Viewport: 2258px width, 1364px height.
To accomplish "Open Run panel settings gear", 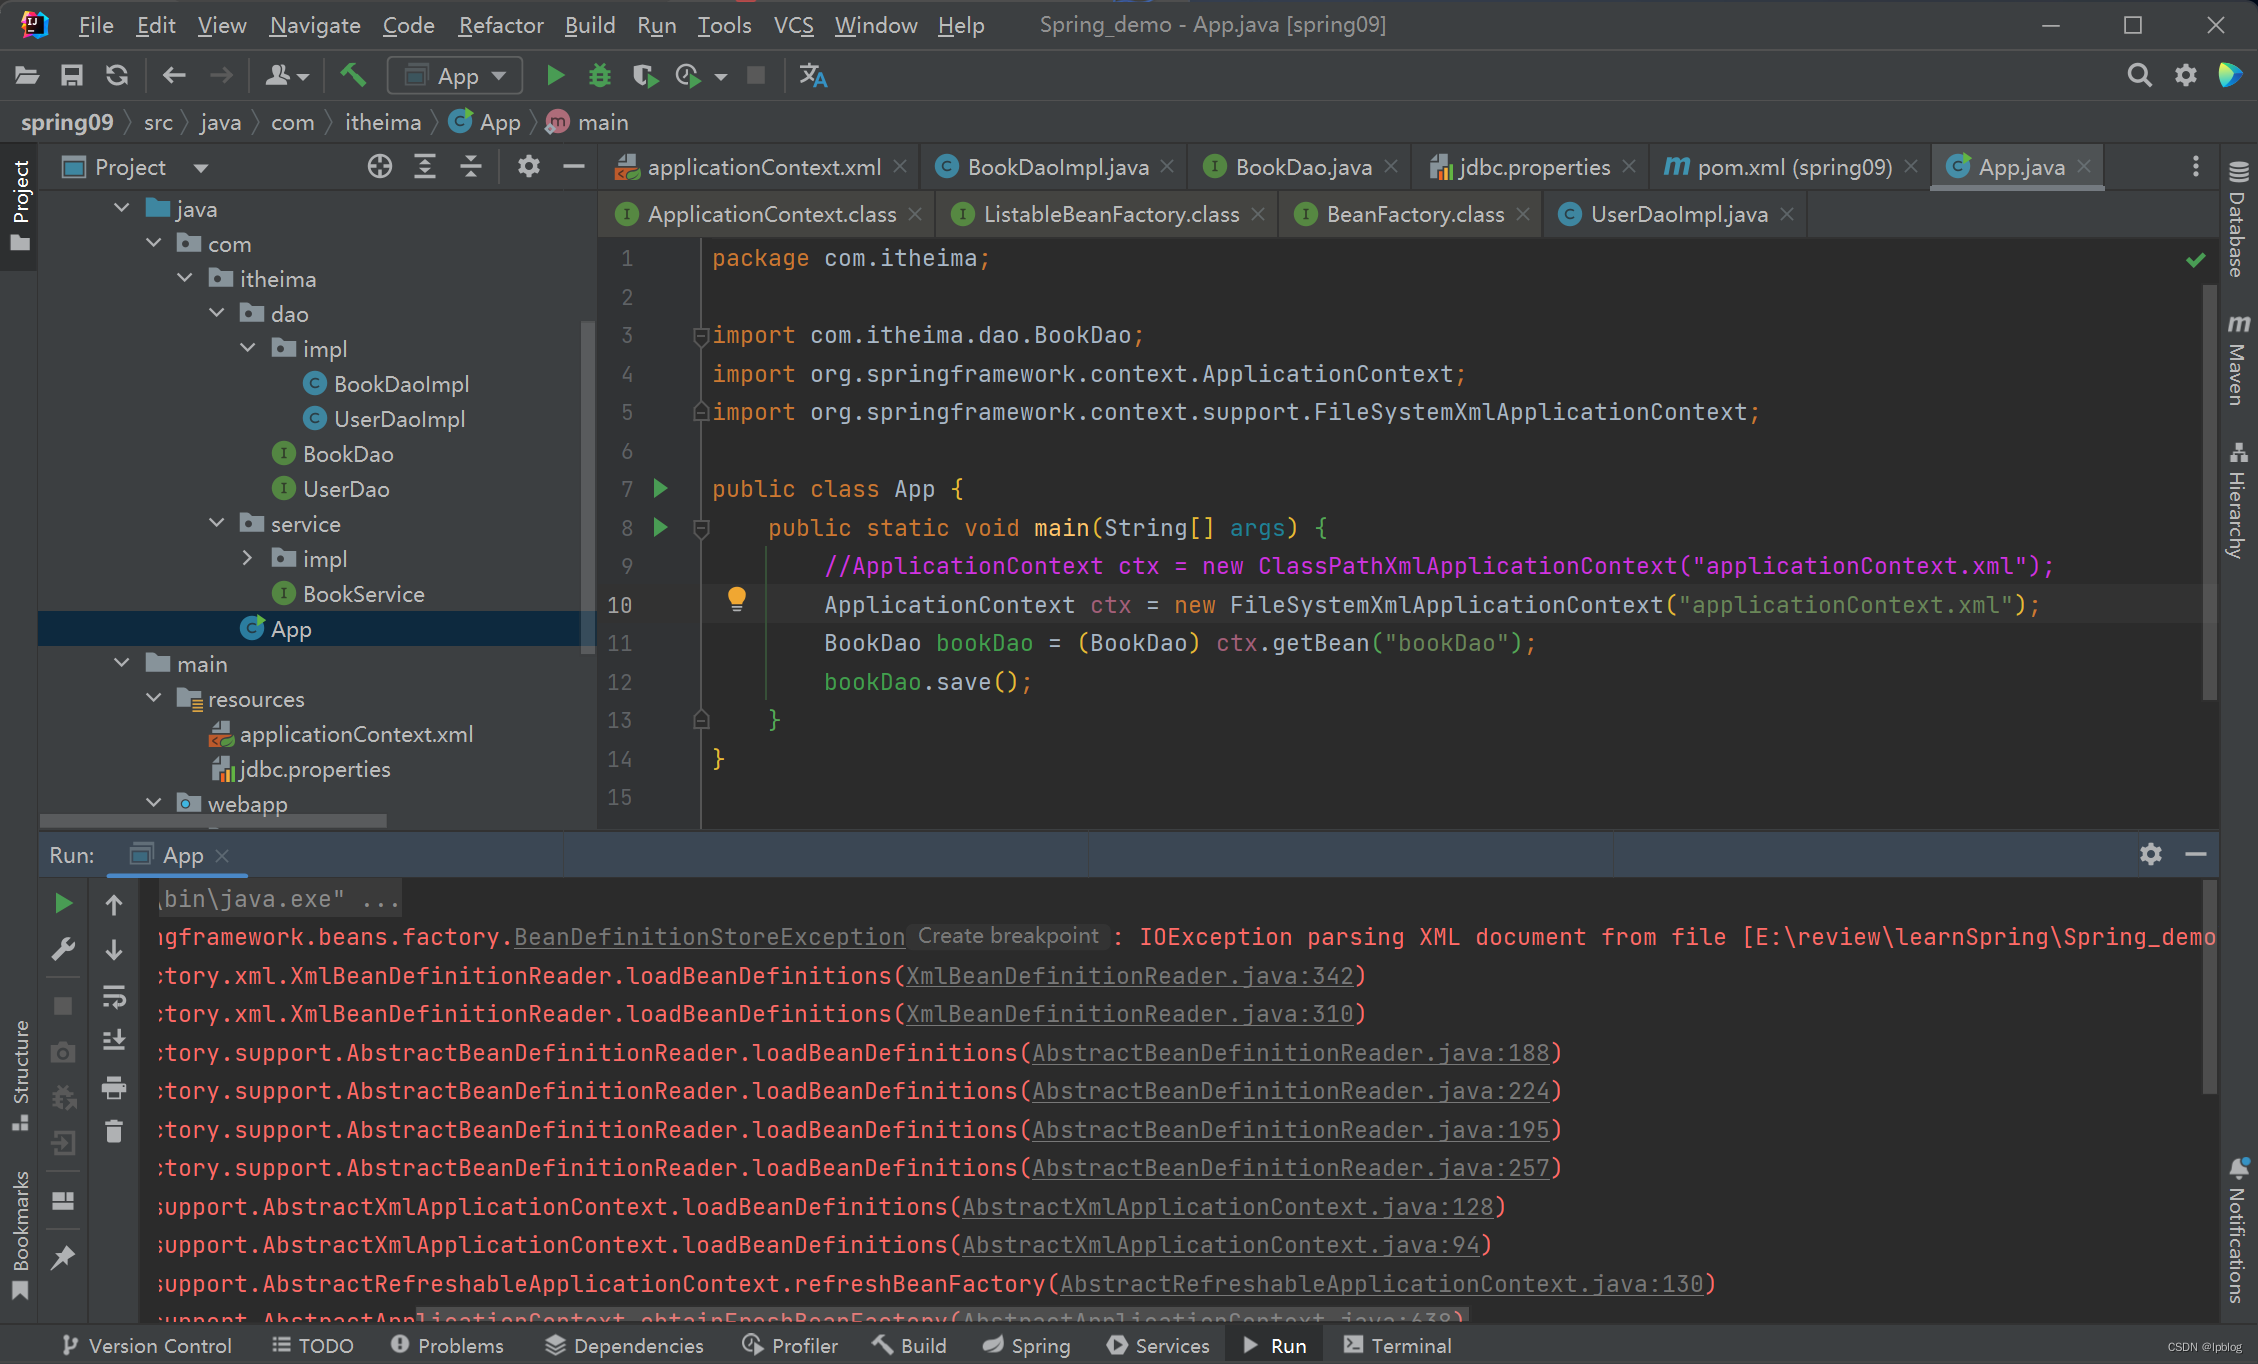I will [x=2151, y=854].
